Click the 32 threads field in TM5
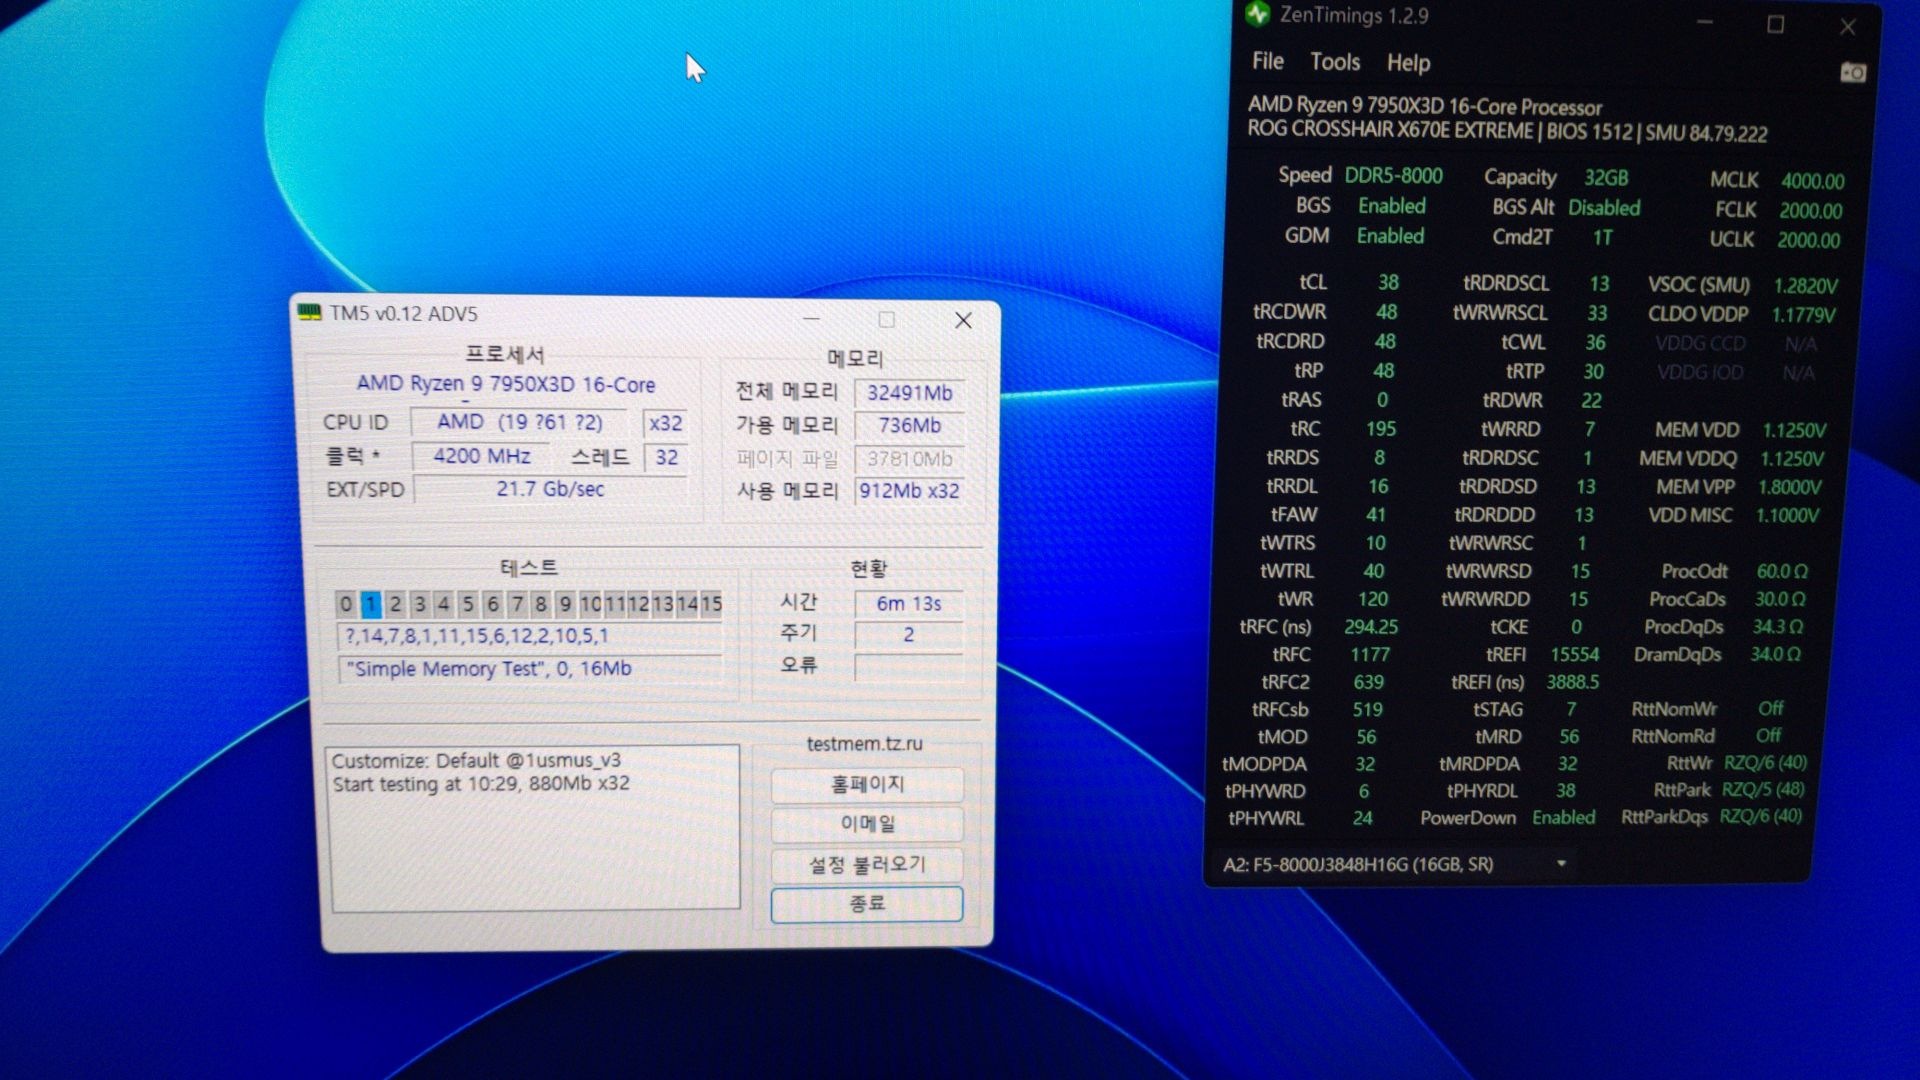Screen dimensions: 1920x1080 tap(666, 457)
